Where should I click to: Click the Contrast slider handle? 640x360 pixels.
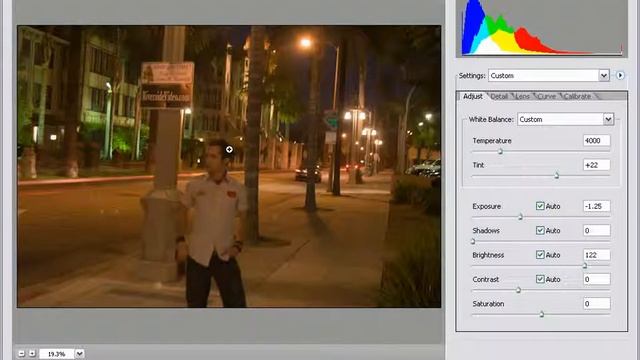(x=518, y=290)
